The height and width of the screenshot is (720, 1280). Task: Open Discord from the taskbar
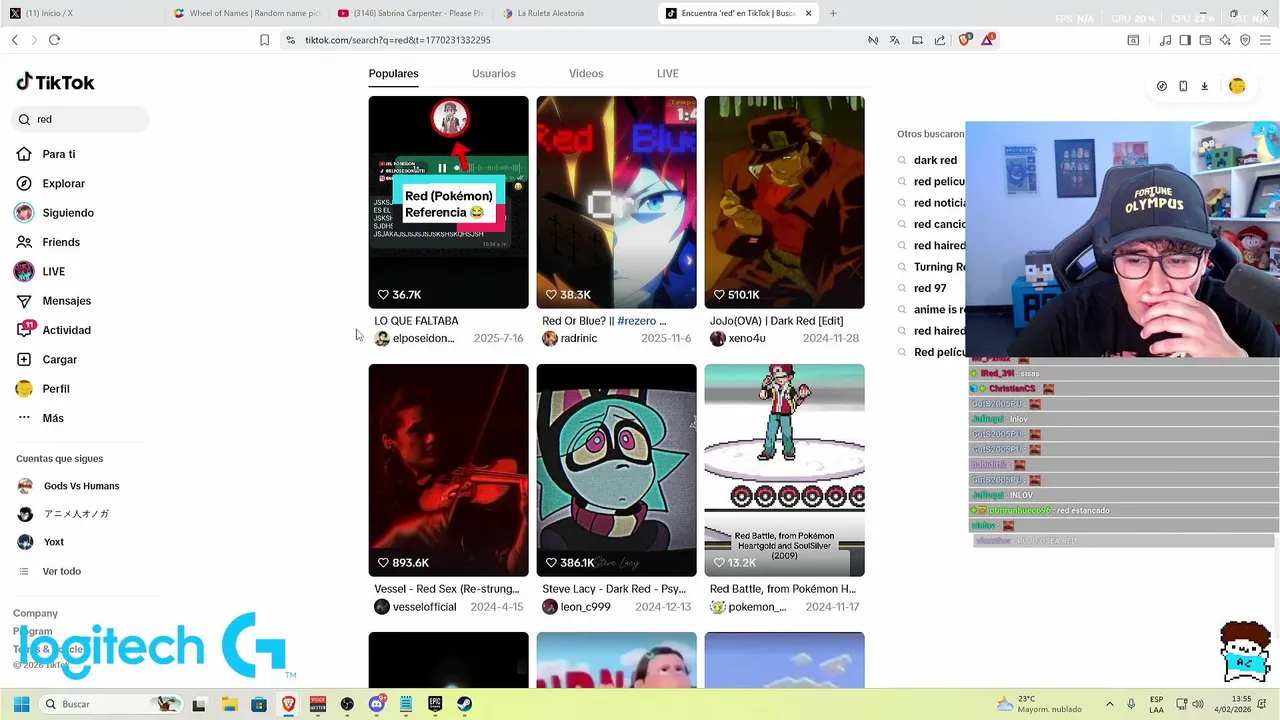[376, 704]
